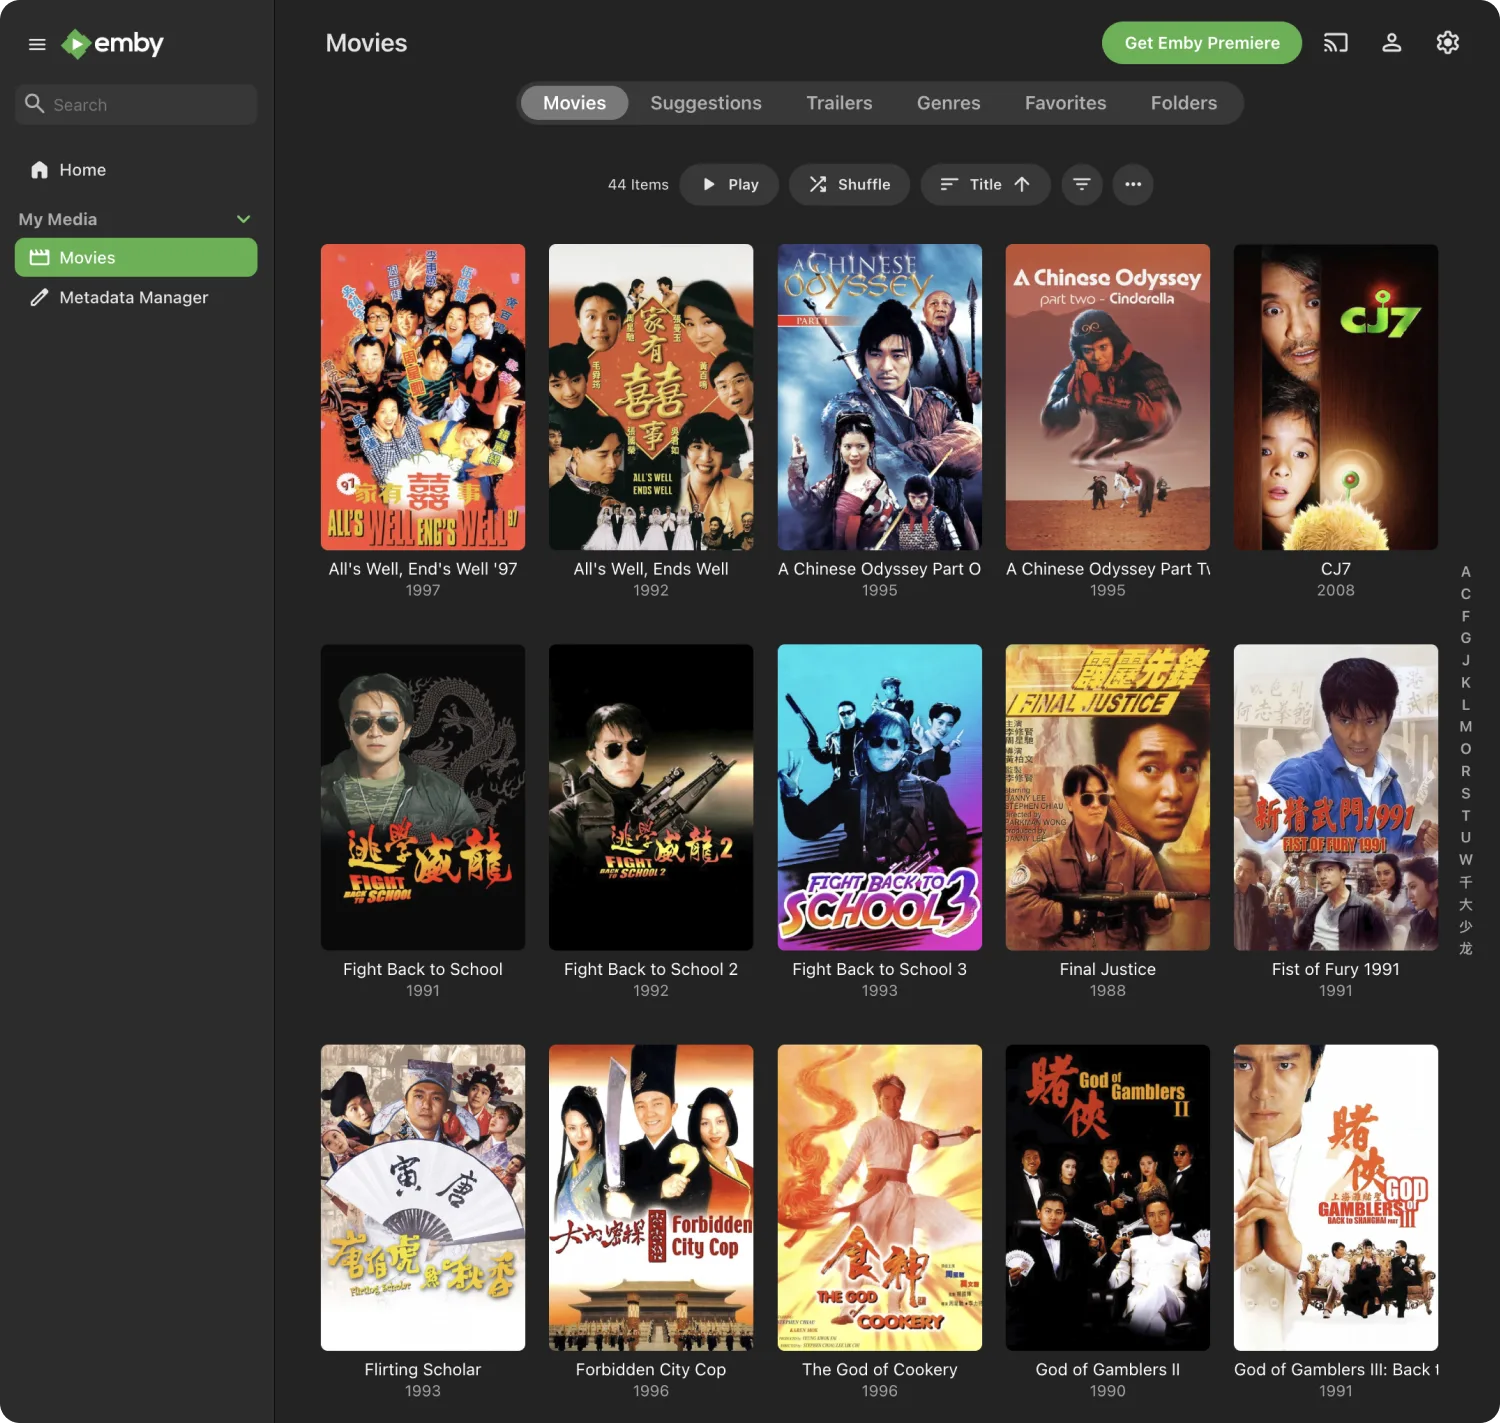Open the Forbidden City Cop poster
The image size is (1500, 1423).
pos(651,1198)
